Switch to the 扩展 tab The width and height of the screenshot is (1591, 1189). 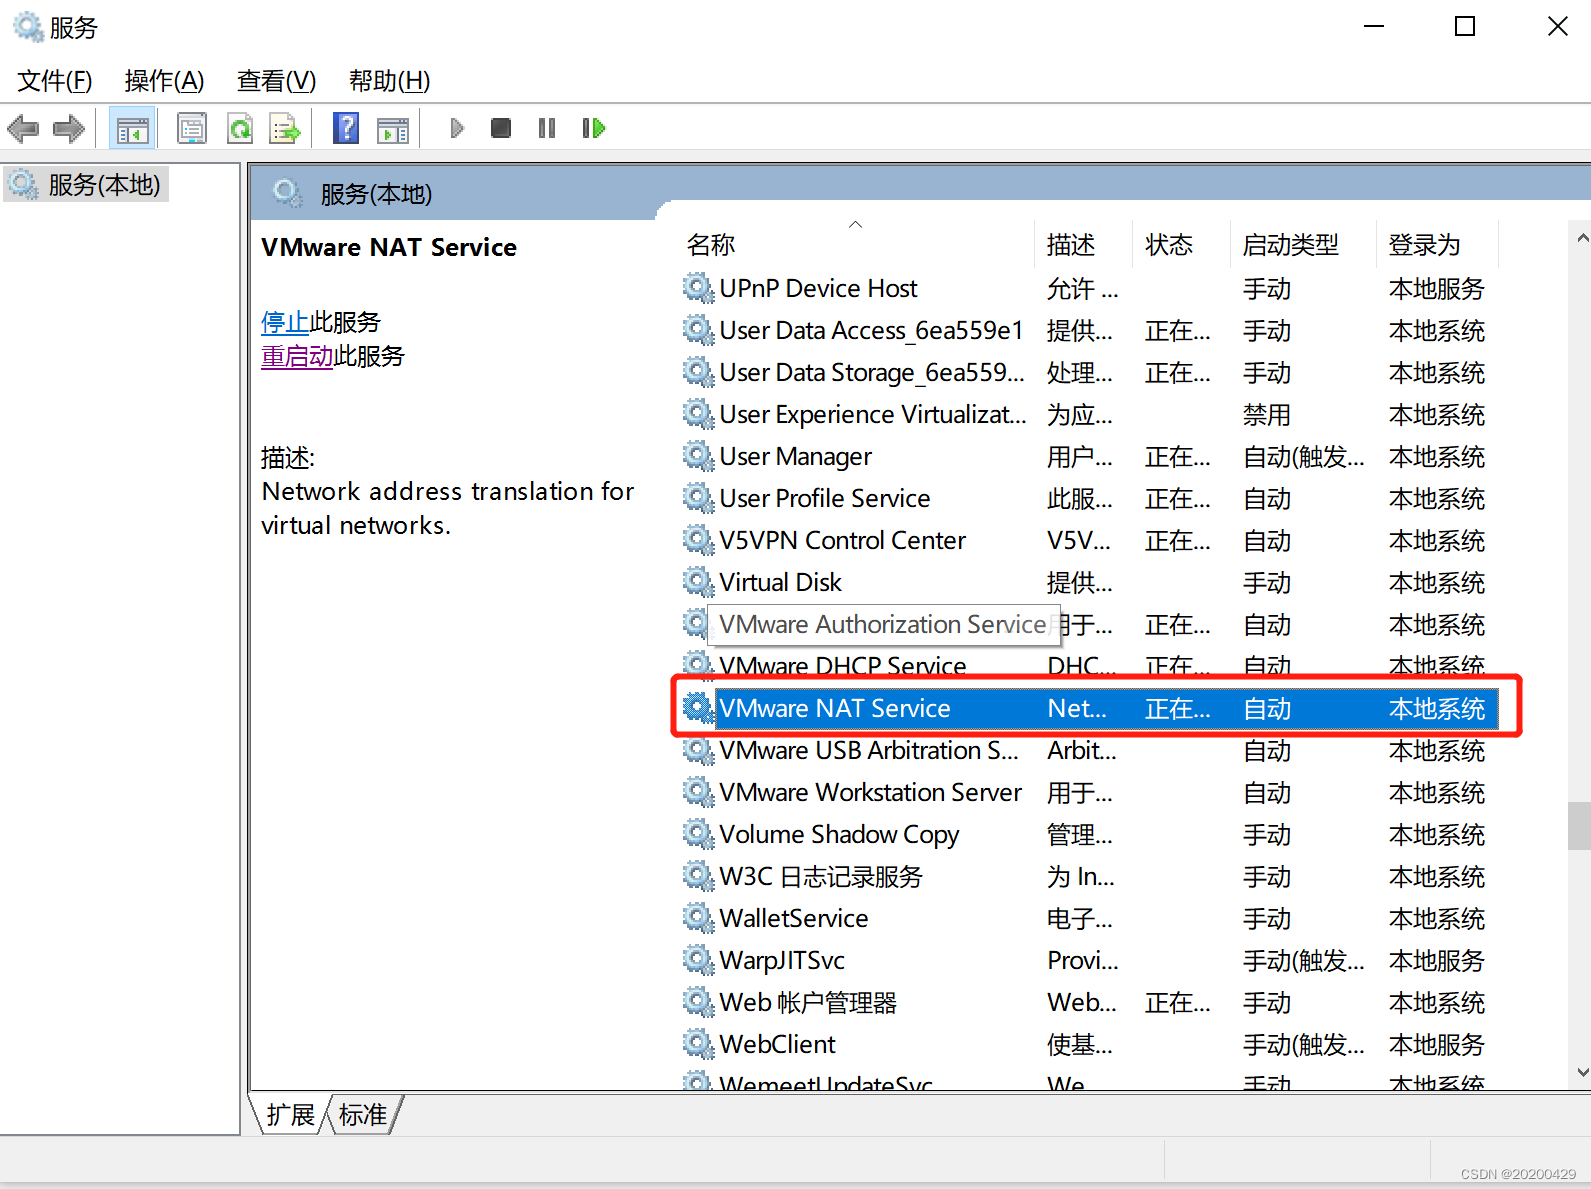pyautogui.click(x=290, y=1115)
